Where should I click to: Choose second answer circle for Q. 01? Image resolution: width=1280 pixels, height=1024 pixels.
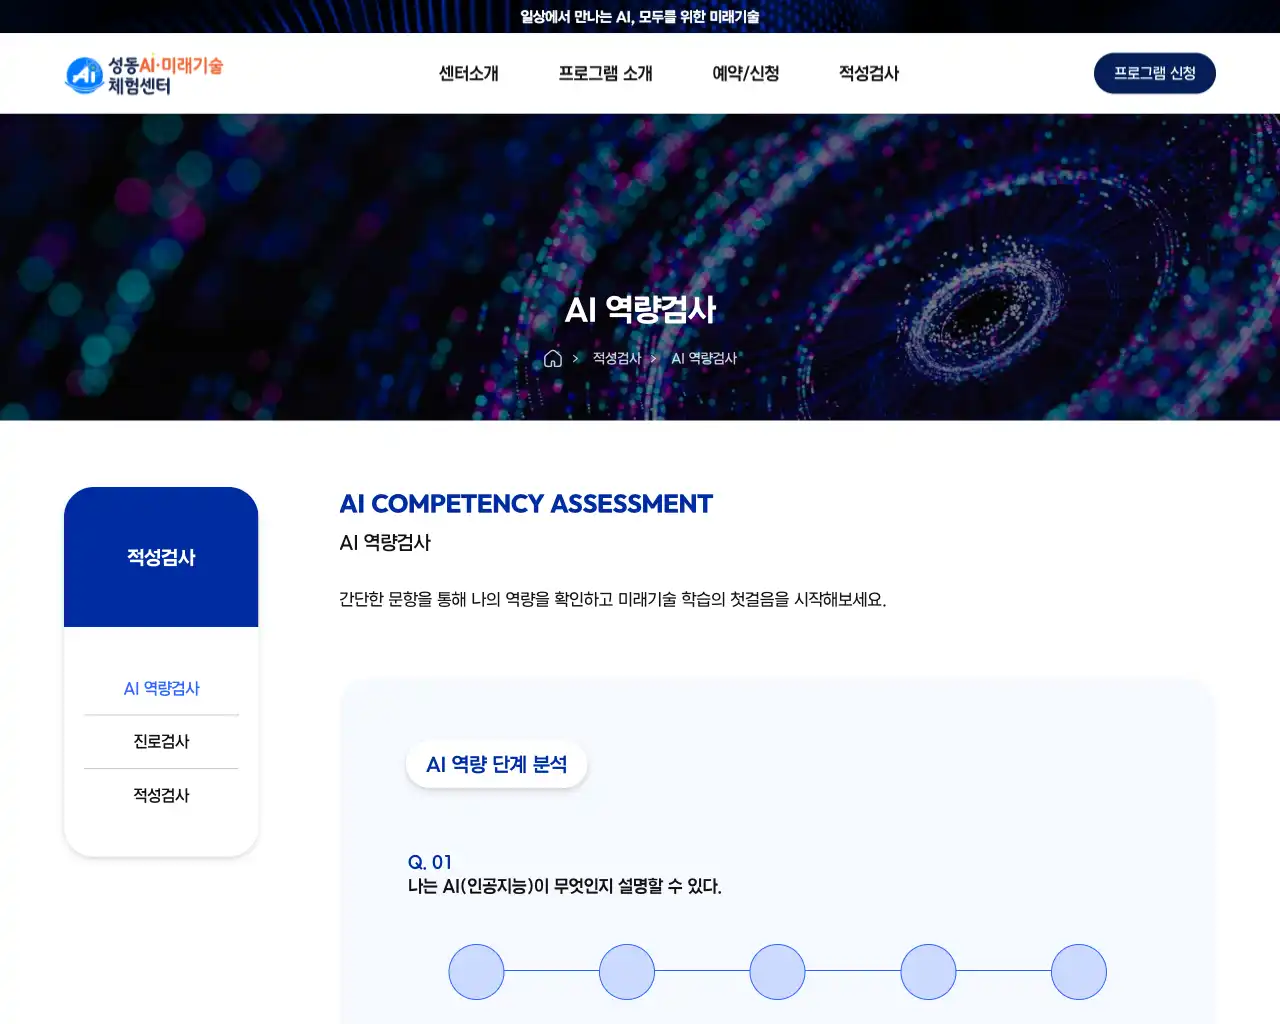pos(627,972)
